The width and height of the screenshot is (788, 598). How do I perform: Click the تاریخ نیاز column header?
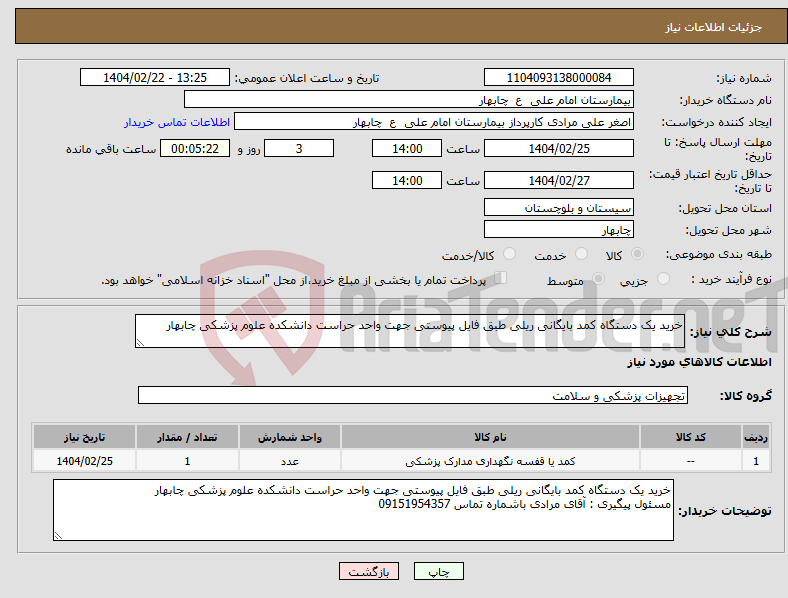pyautogui.click(x=84, y=437)
